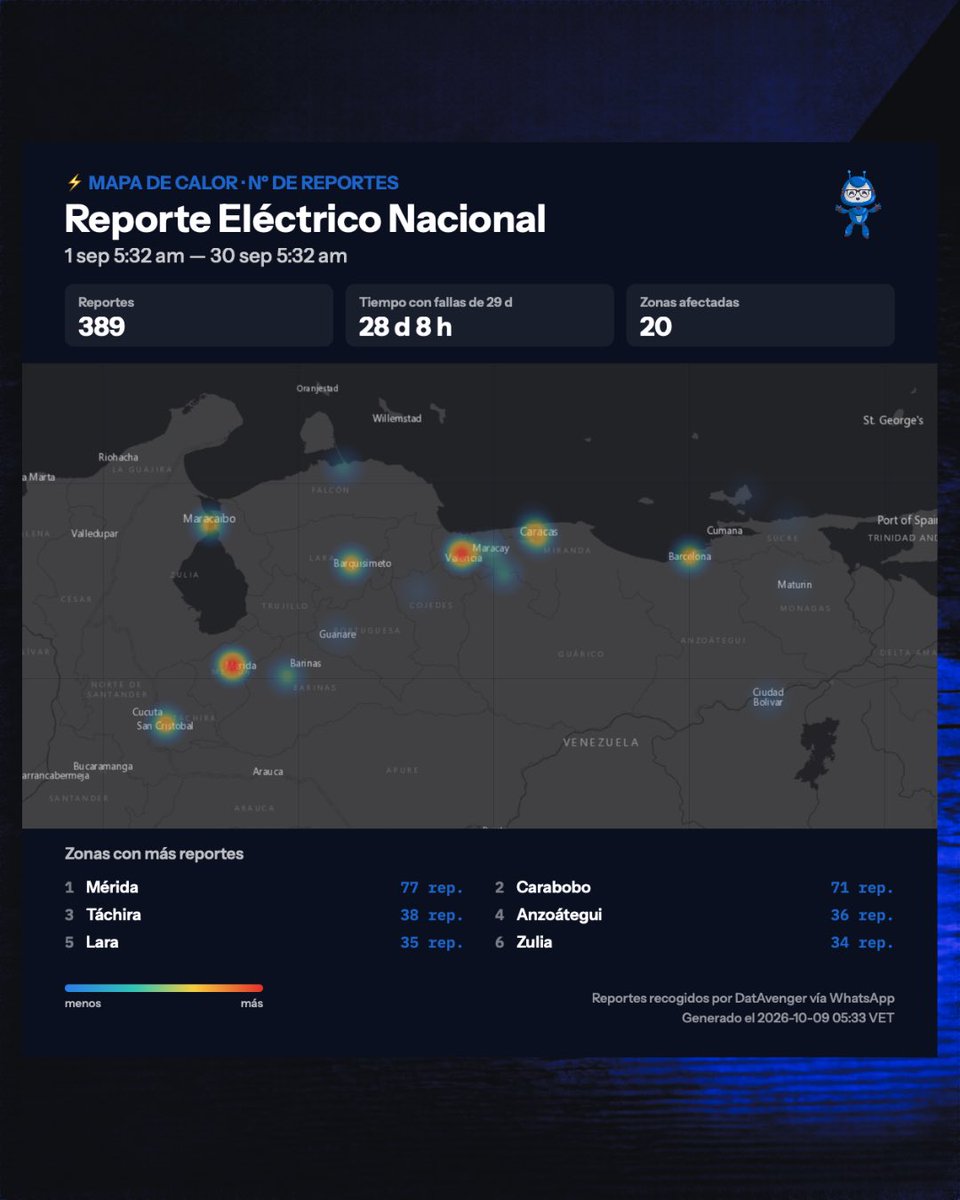Click the Guanare map label
Image resolution: width=960 pixels, height=1200 pixels.
click(x=338, y=634)
